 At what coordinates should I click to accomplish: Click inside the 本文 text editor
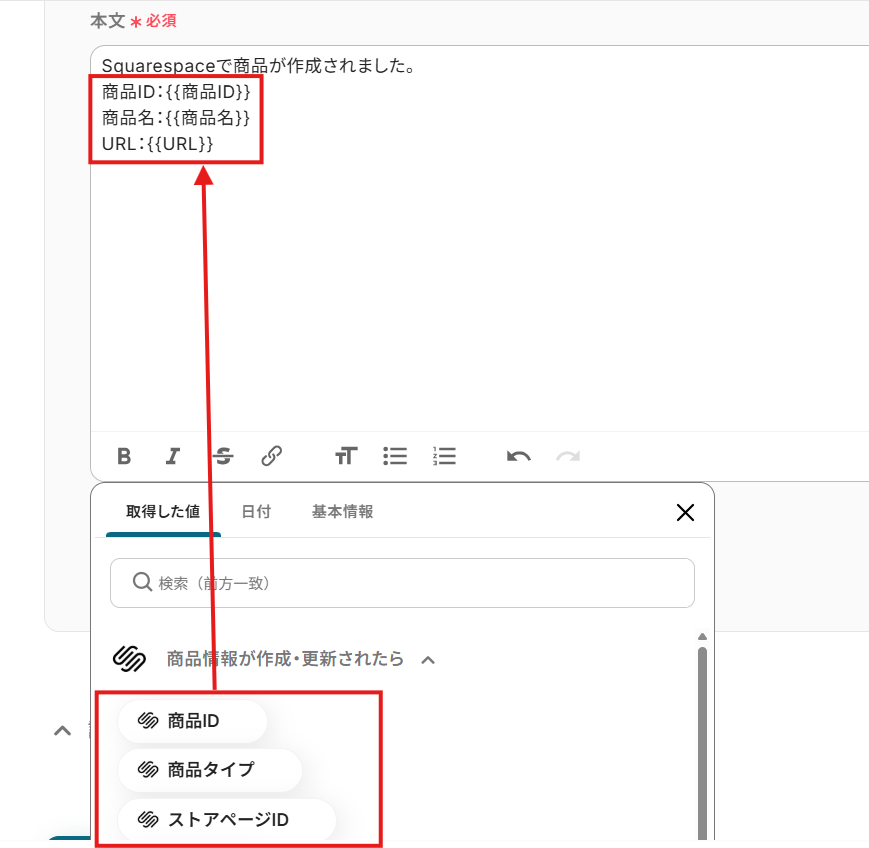[479, 238]
